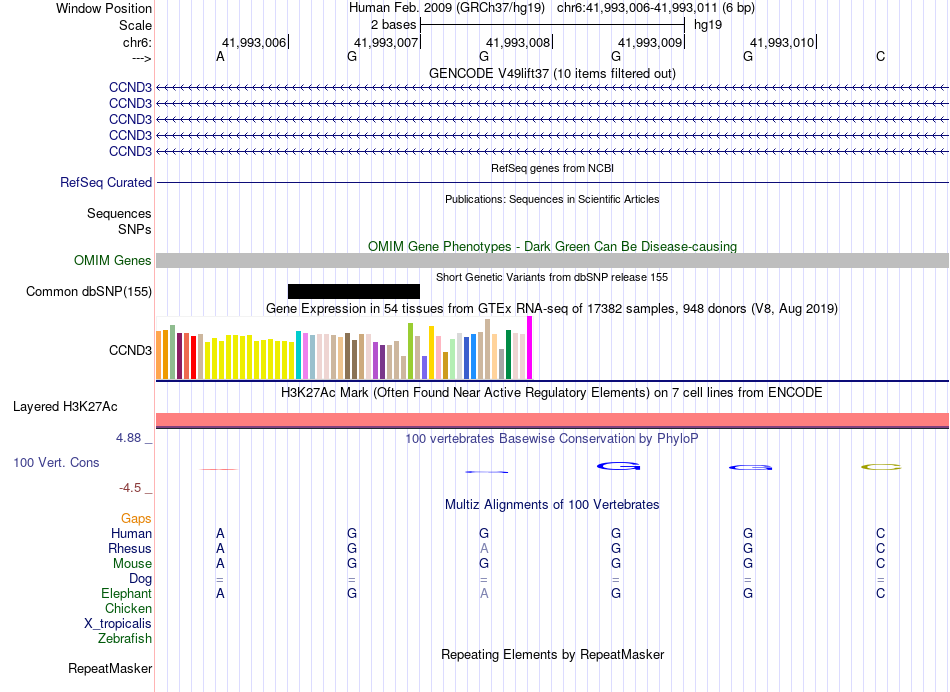Click the OMIM Gene Phenotypes green title
This screenshot has width=950, height=692.
point(552,247)
